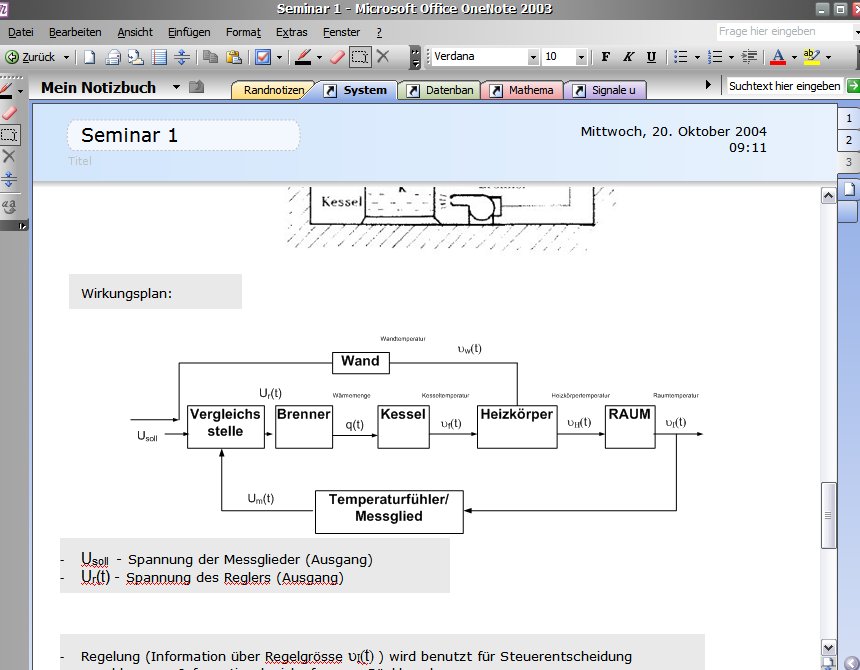Apply the yellow text highlight button
This screenshot has width=860, height=670.
click(x=812, y=57)
